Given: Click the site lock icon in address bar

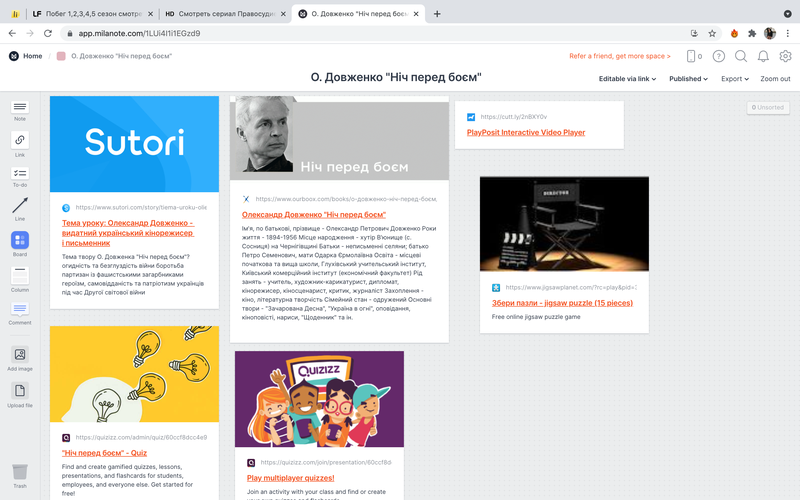Looking at the screenshot, I should point(70,33).
